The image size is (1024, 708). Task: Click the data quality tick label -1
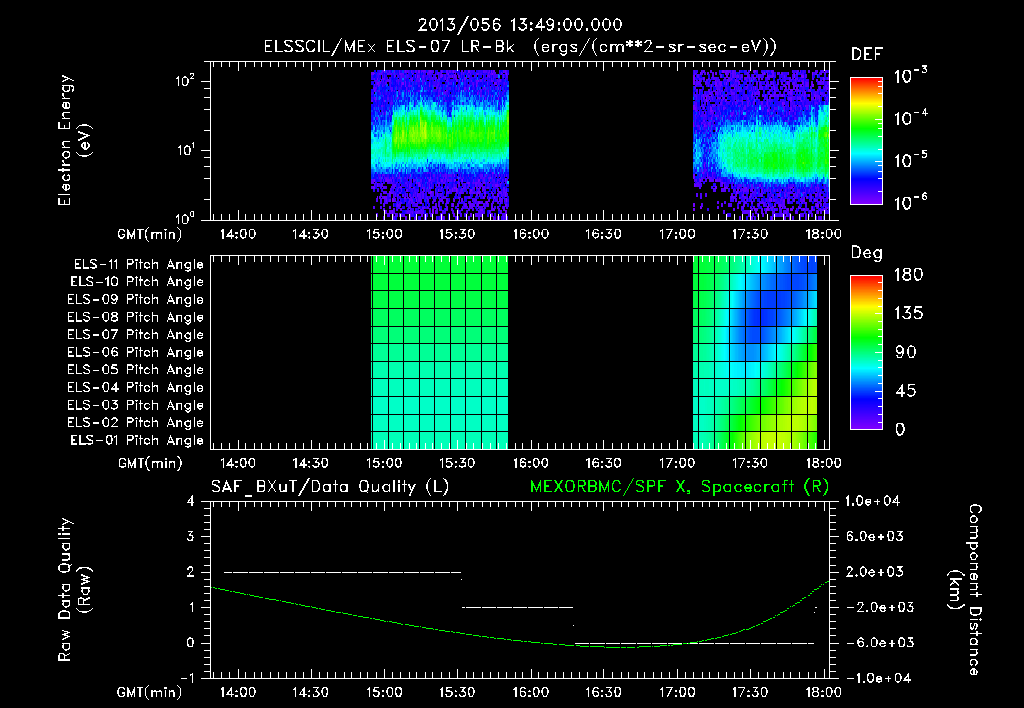pos(187,678)
